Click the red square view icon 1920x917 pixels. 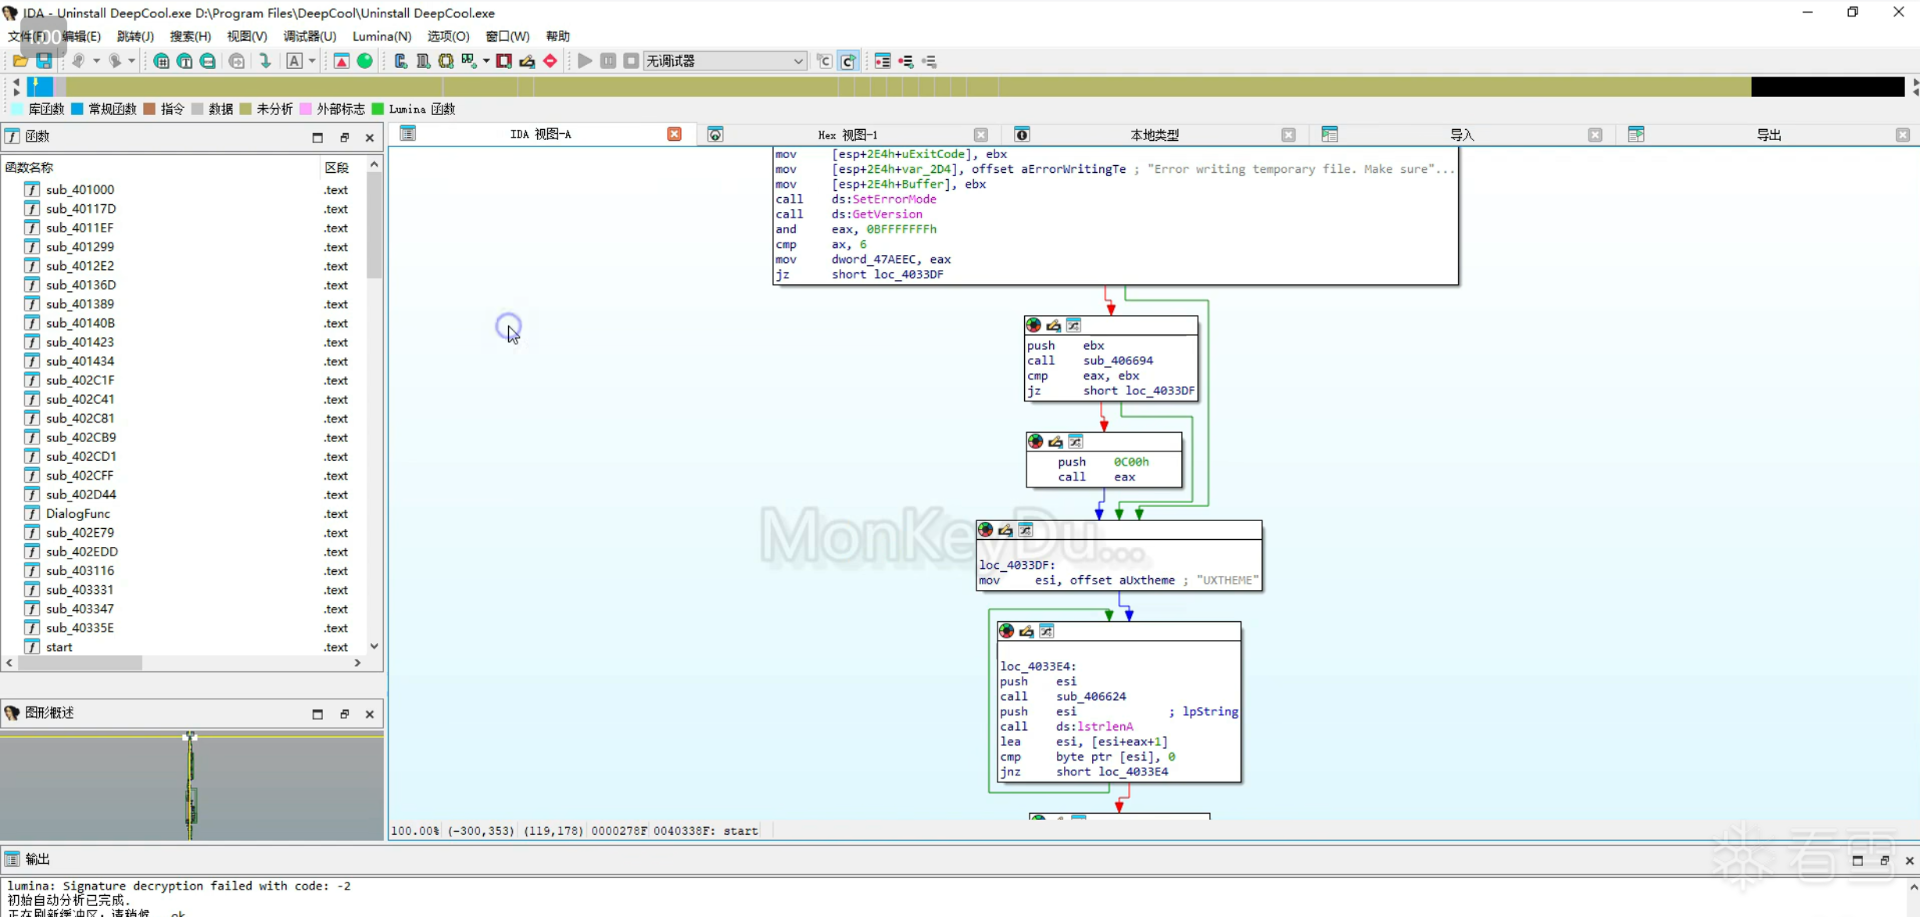[504, 61]
